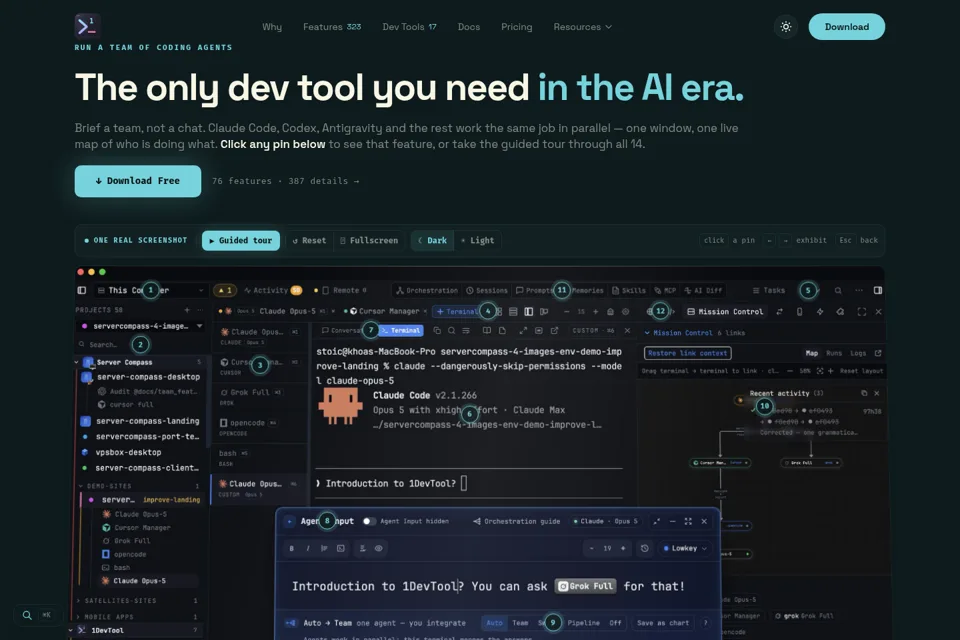Toggle the left sidebar panel icon
This screenshot has height=640, width=960.
(x=82, y=290)
